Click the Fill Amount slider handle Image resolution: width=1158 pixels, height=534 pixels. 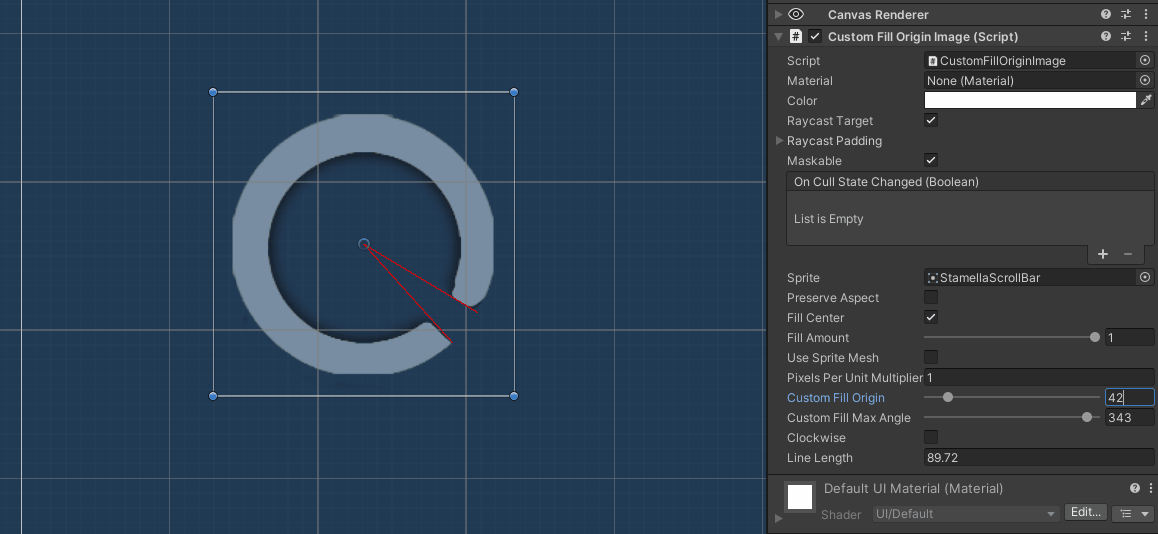tap(1094, 338)
